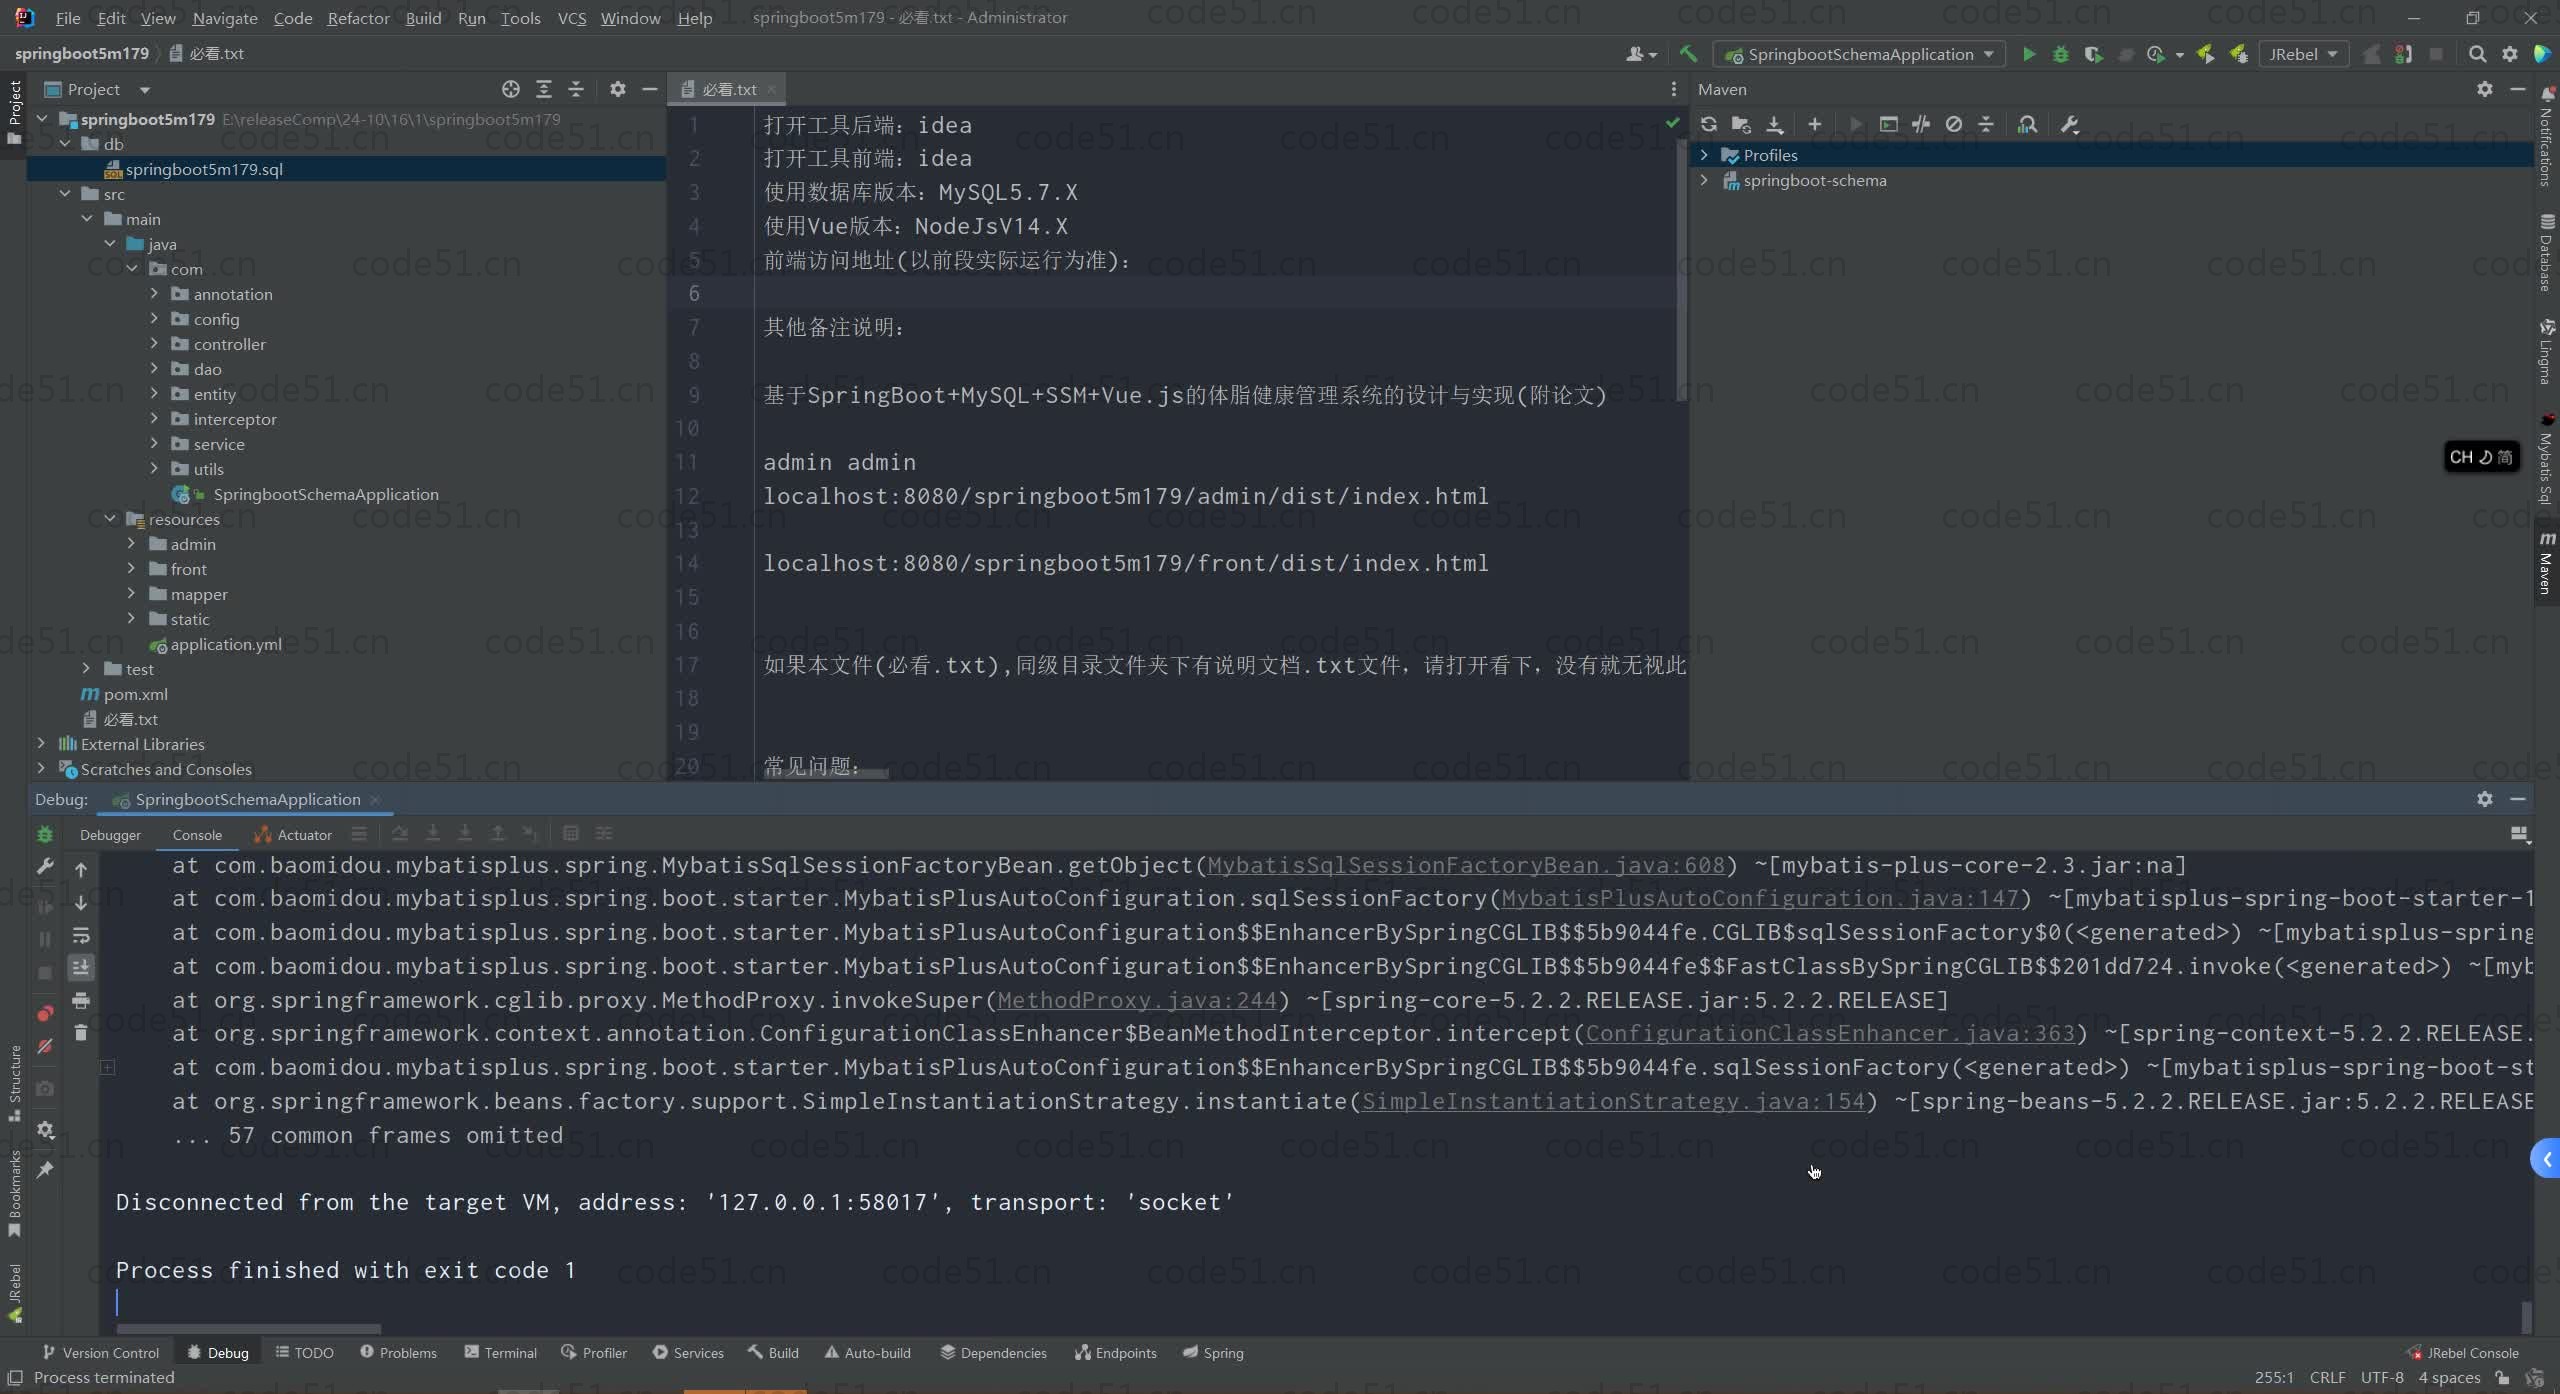Screen dimensions: 2560x1394
Task: Open SpringbootSchemaApplication run configuration dropdown
Action: pyautogui.click(x=1860, y=54)
